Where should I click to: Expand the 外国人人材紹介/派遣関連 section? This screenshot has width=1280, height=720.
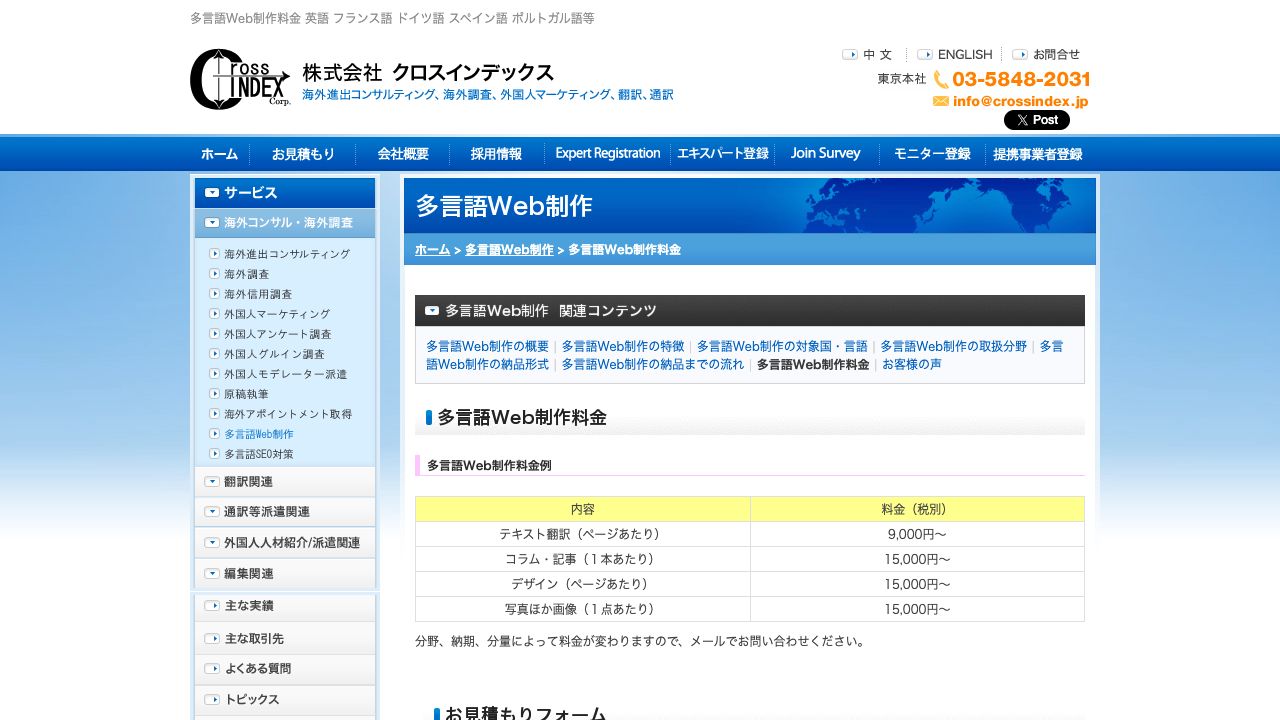coord(285,543)
